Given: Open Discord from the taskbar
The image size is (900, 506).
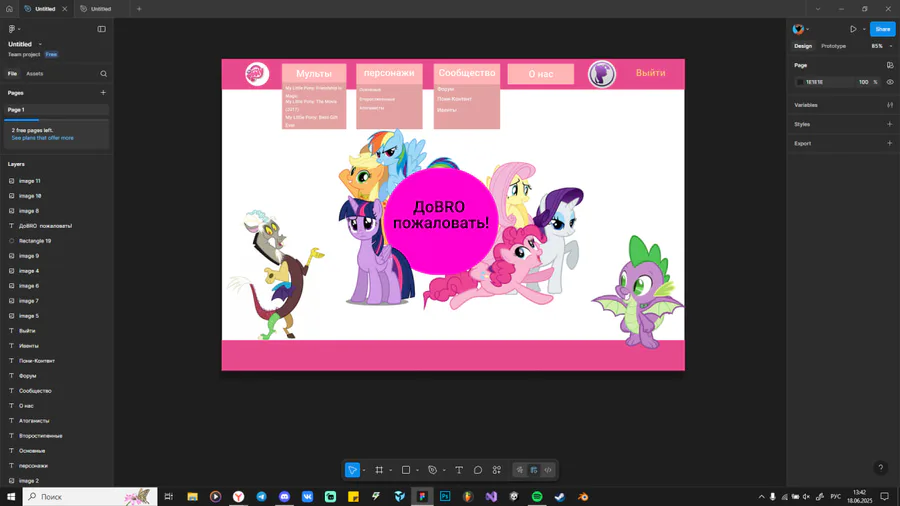Looking at the screenshot, I should pyautogui.click(x=284, y=496).
